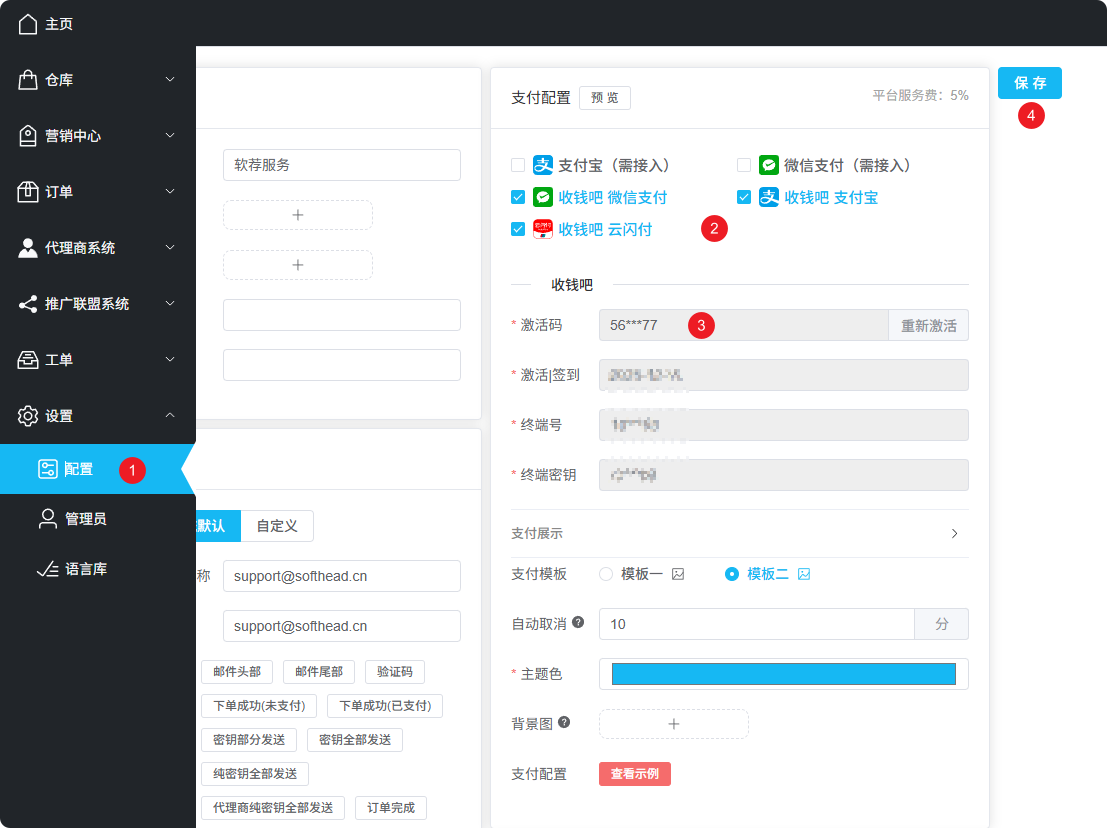The image size is (1107, 828).
Task: Click the image preview icon beside 模板二
Action: click(x=804, y=574)
